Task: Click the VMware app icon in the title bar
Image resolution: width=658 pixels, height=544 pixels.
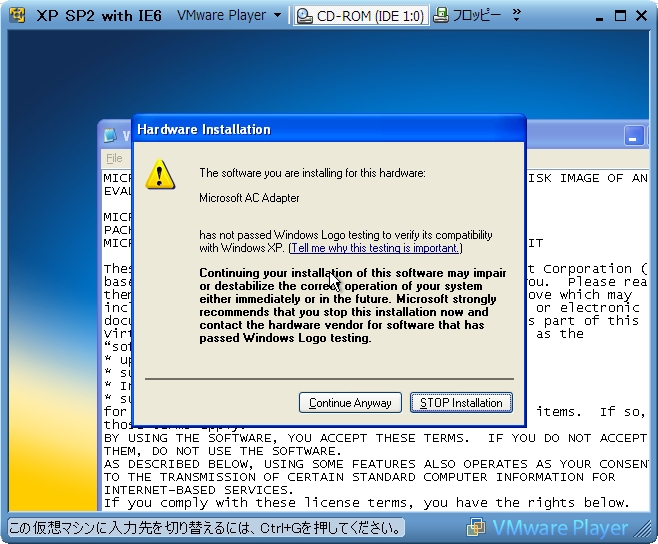Action: click(x=17, y=15)
